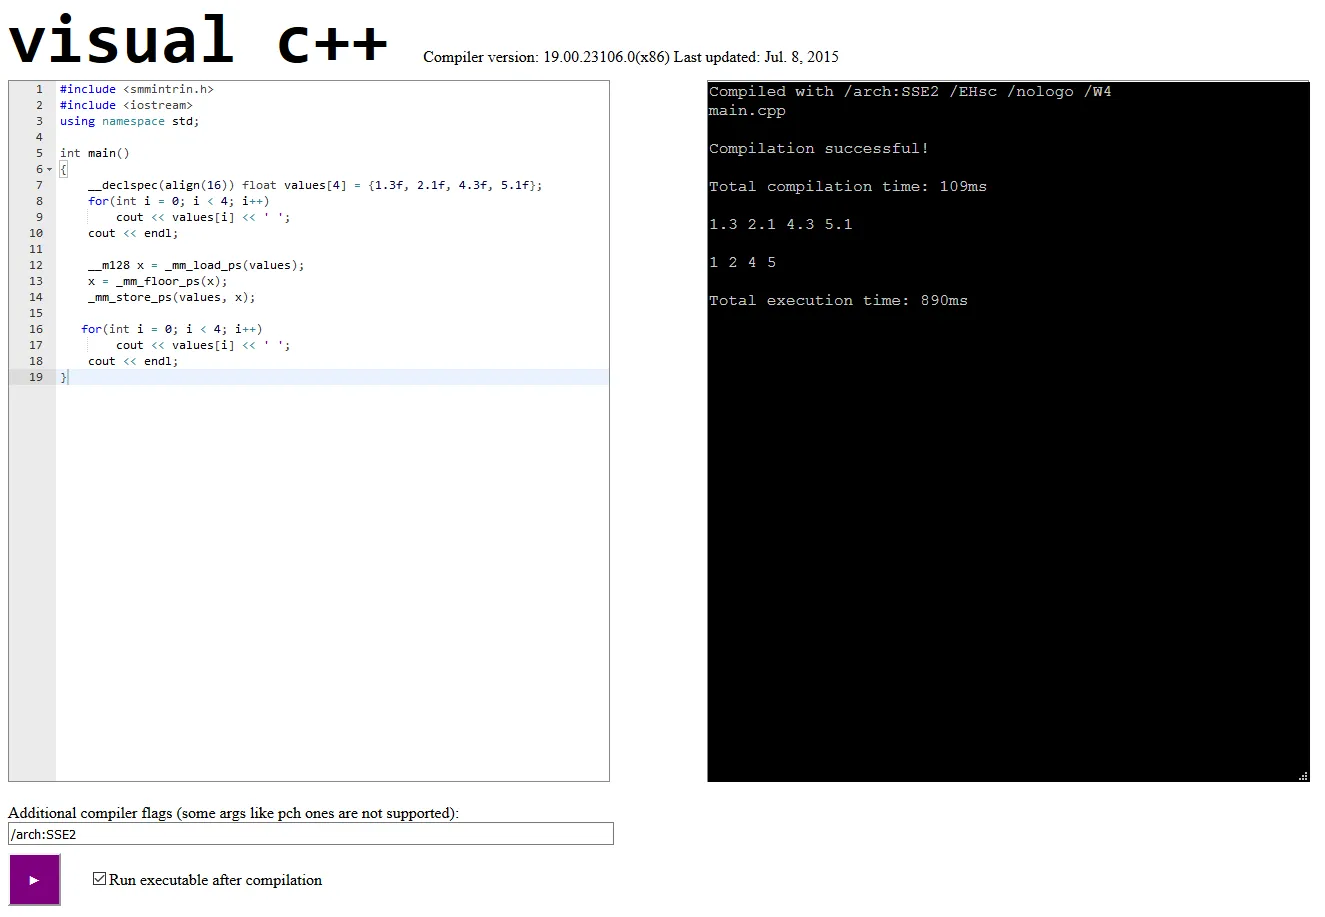Click the main.cpp console line

(747, 110)
